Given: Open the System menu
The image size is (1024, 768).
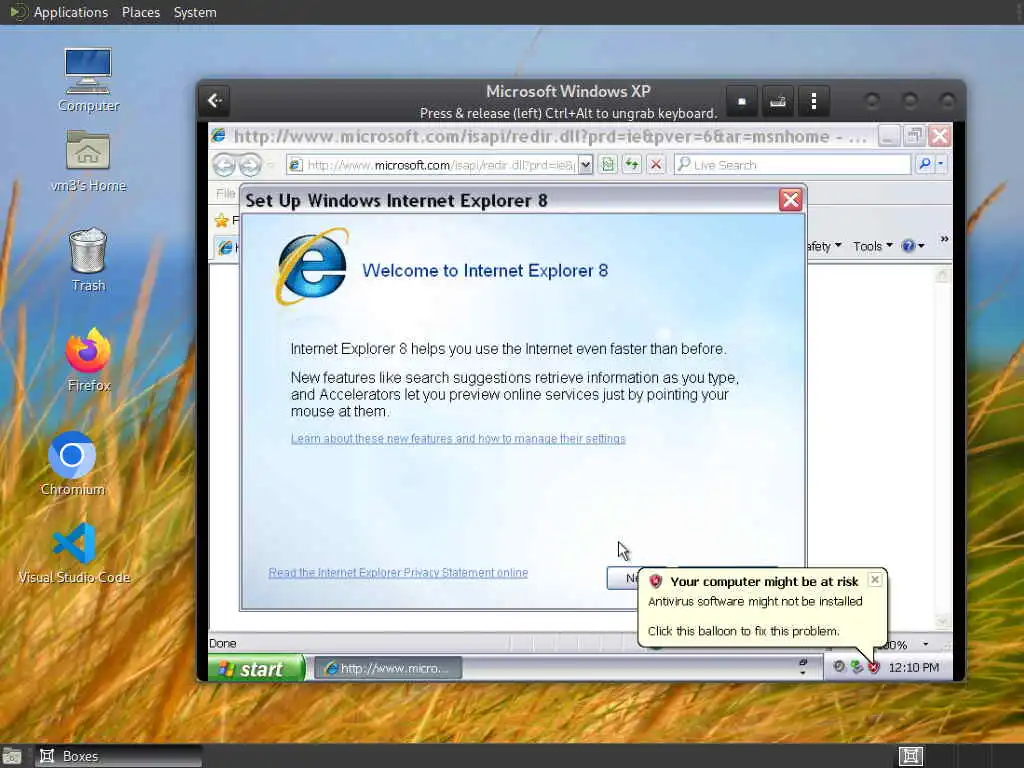Looking at the screenshot, I should click(x=195, y=12).
